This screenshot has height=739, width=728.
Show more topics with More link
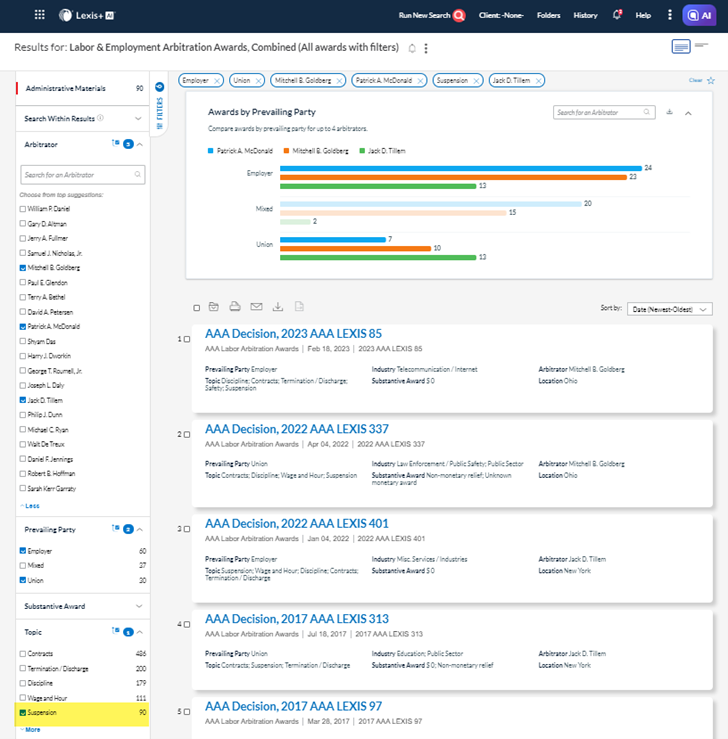tap(31, 730)
